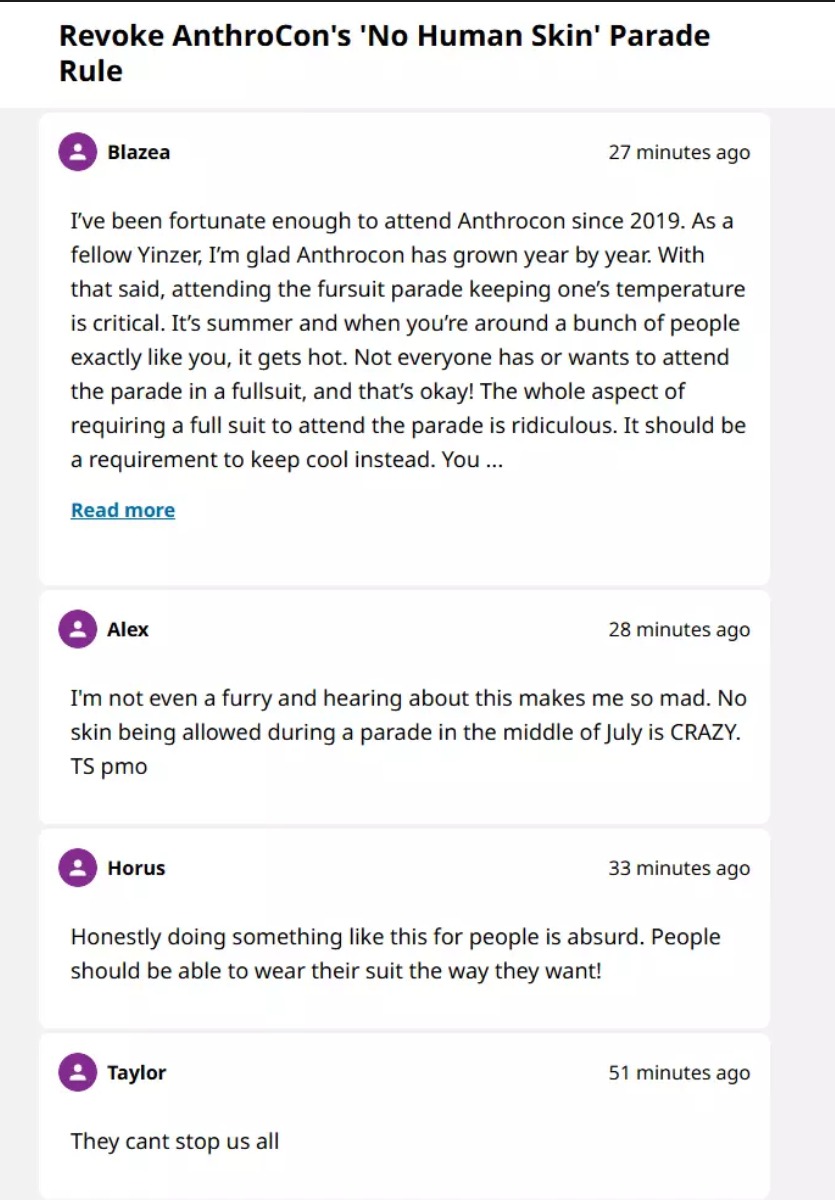Click the '27 minutes ago' timestamp
This screenshot has height=1200, width=835.
point(679,152)
